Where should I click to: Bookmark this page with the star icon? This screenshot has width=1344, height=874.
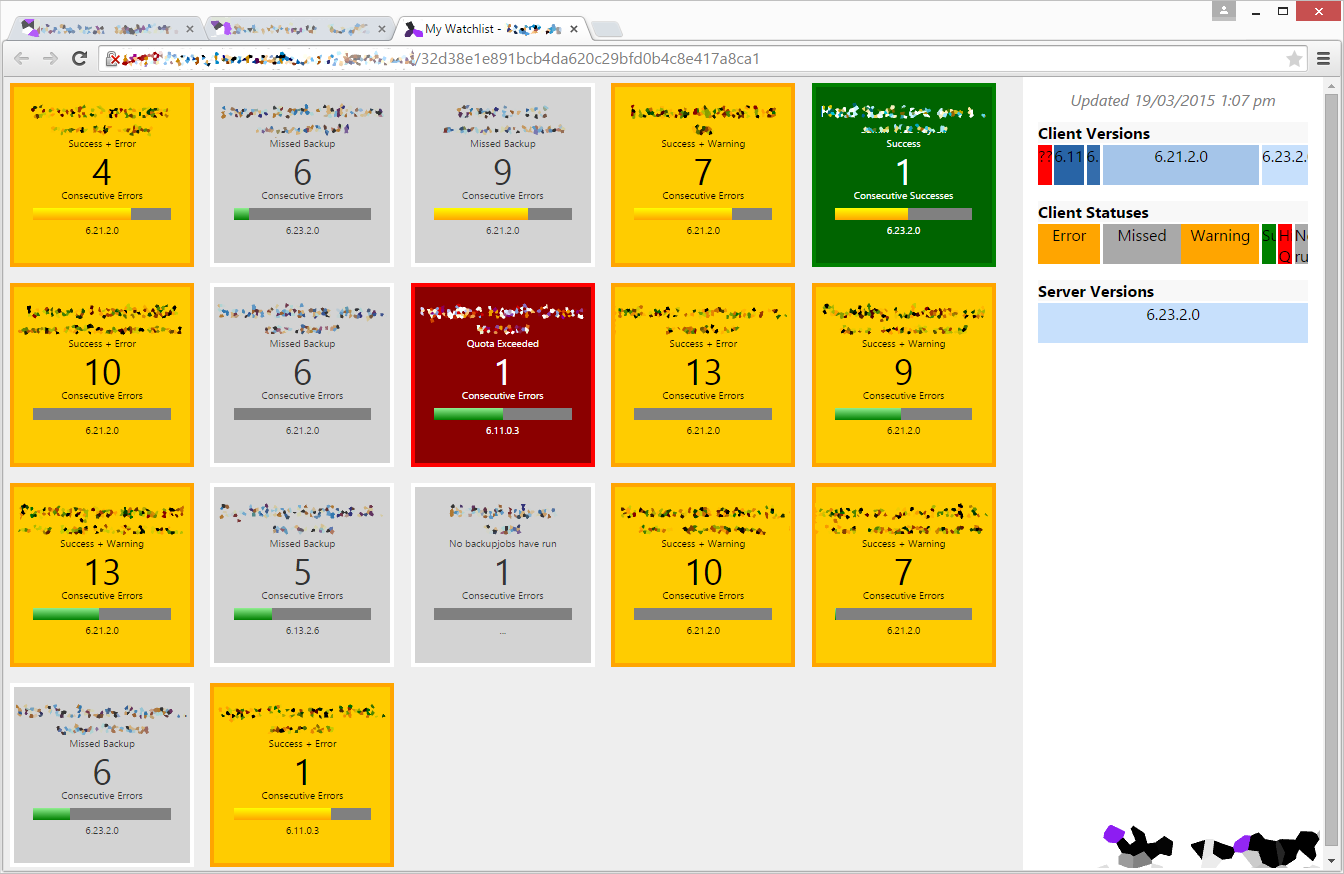[1294, 59]
